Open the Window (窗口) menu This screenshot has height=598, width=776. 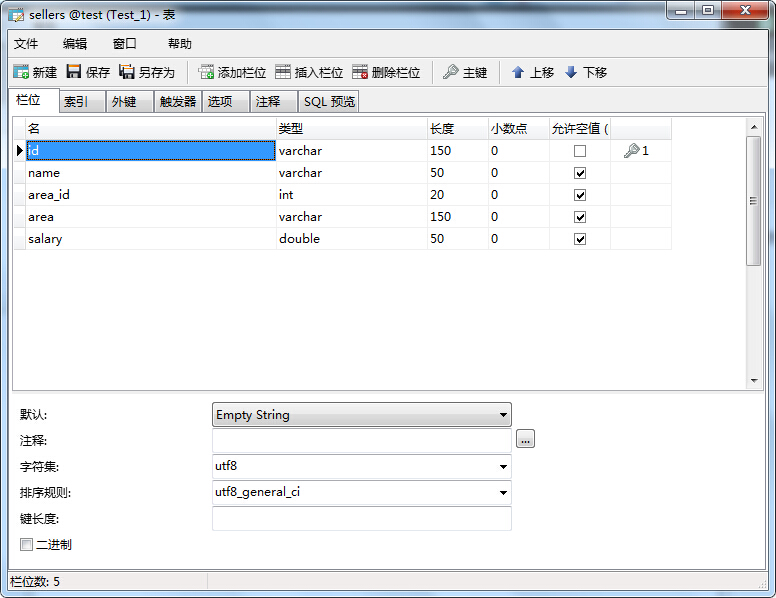click(124, 44)
